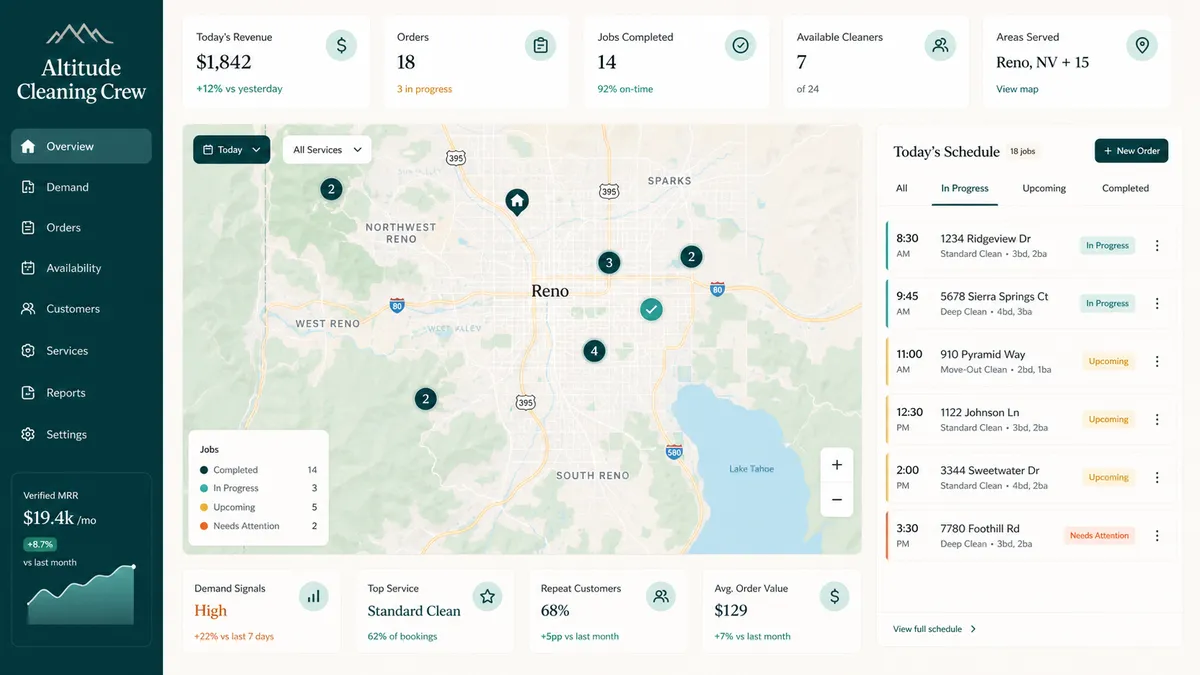Open Availability in the sidebar

[81, 268]
